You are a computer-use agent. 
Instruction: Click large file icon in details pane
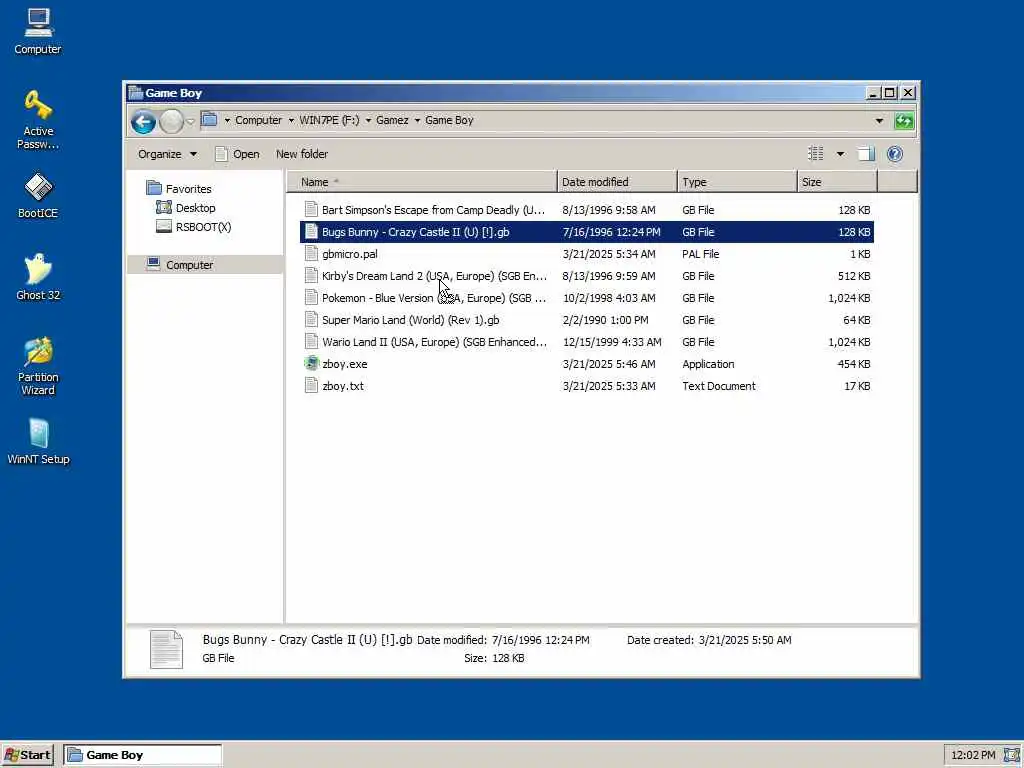(167, 649)
